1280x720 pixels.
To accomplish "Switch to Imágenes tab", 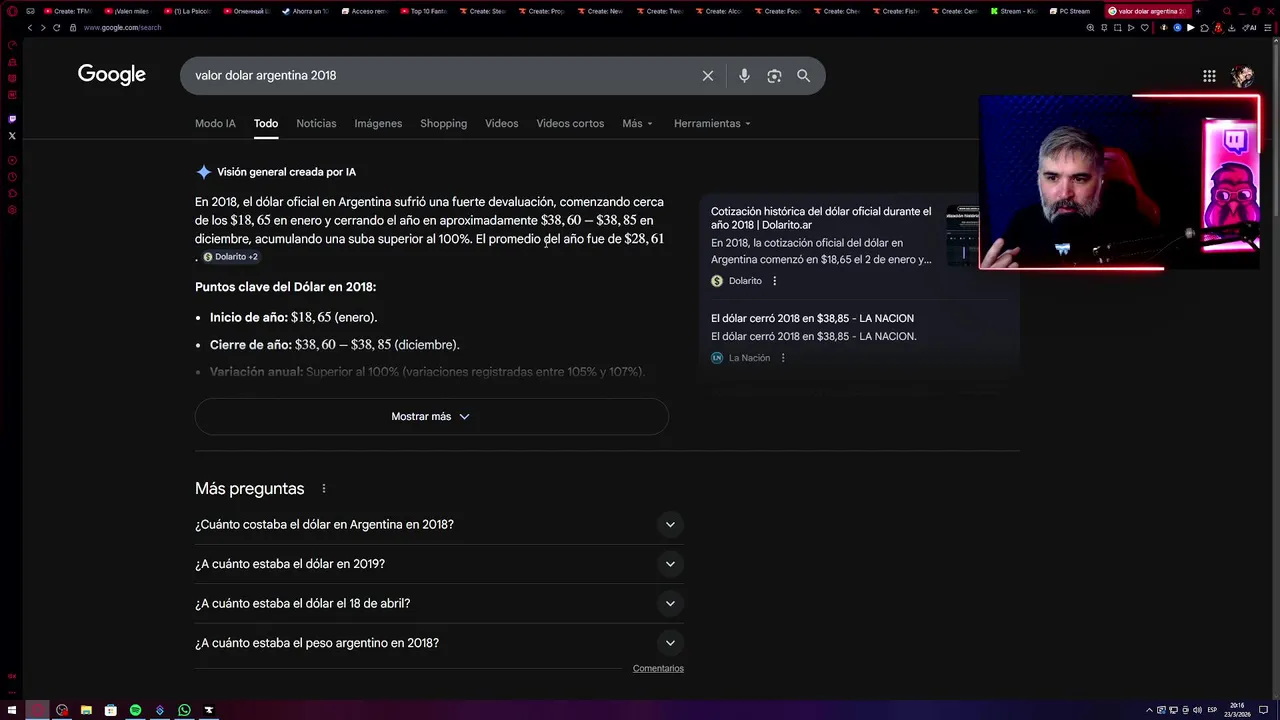I will pos(378,123).
